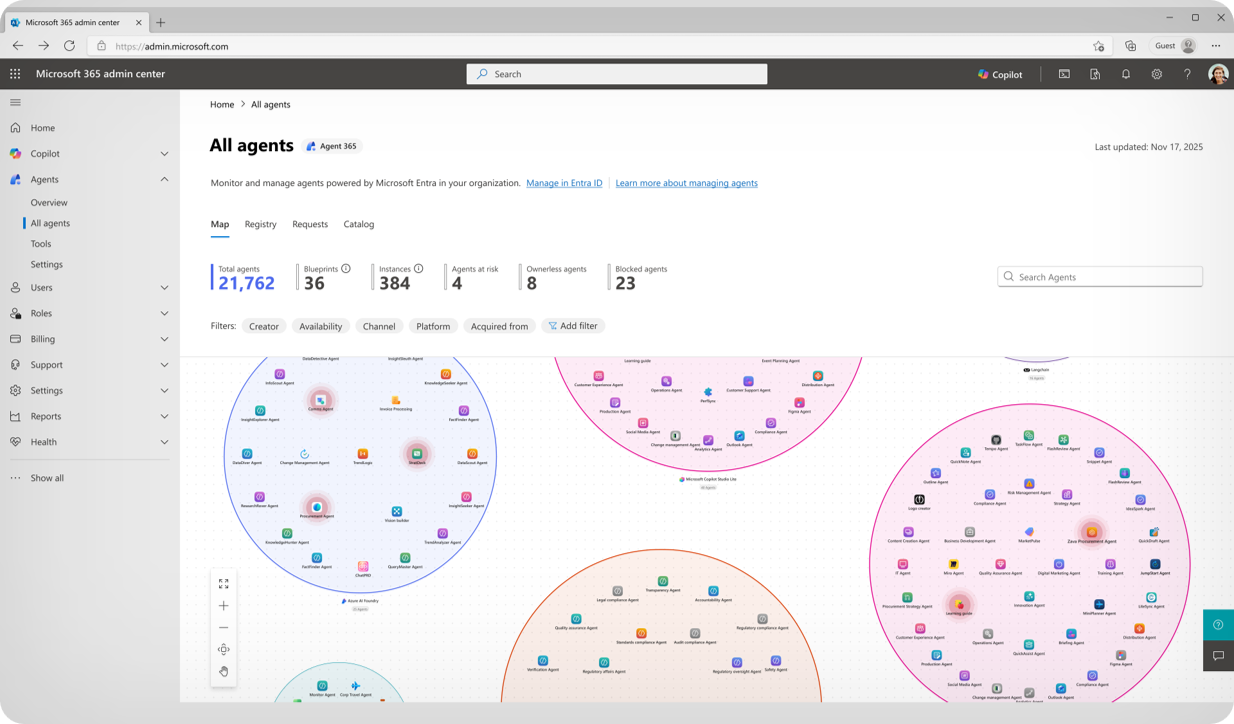This screenshot has height=724, width=1234.
Task: Switch to the Catalog tab
Action: point(358,224)
